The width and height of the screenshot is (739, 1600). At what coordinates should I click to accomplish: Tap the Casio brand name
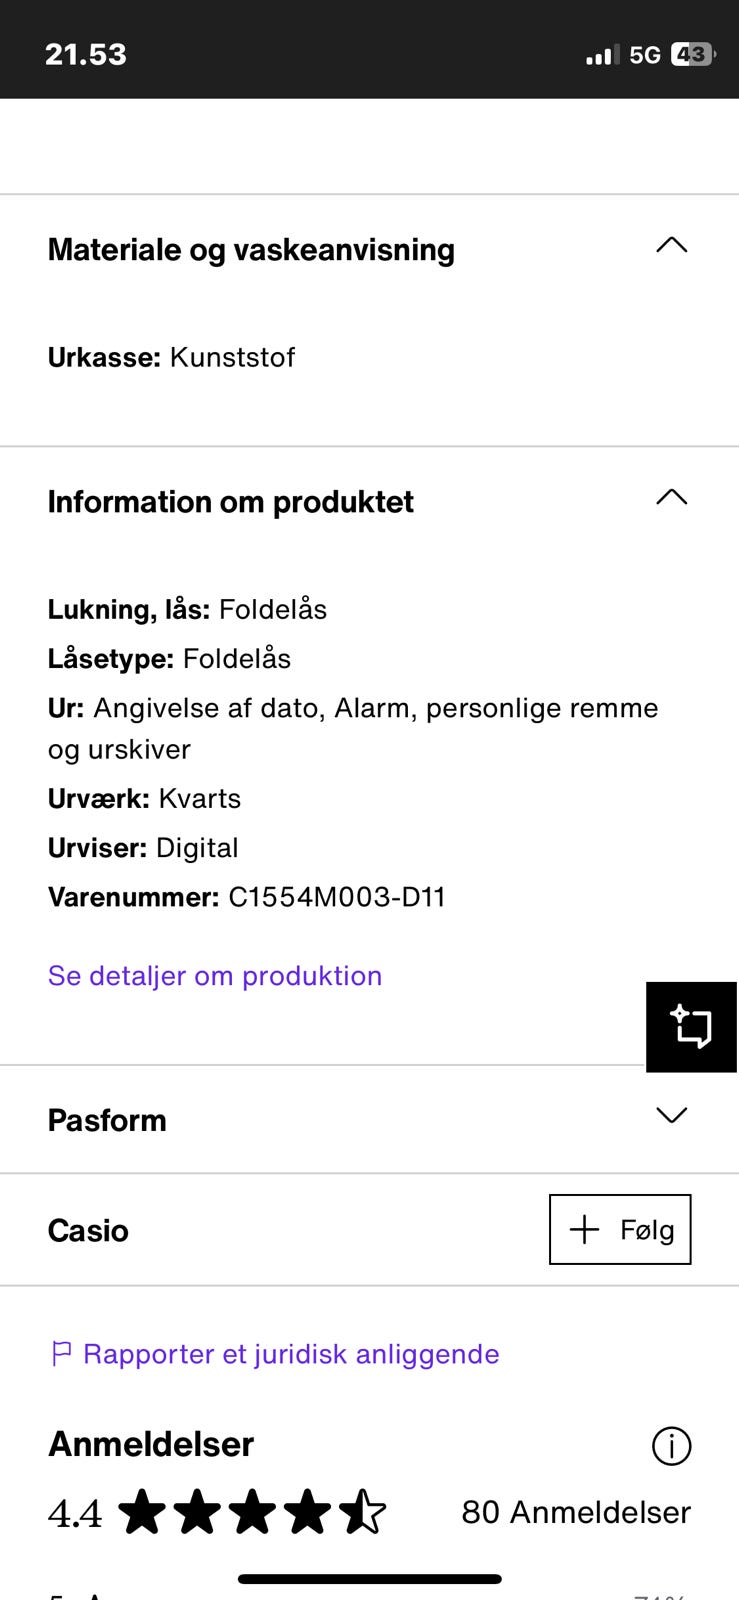[88, 1230]
